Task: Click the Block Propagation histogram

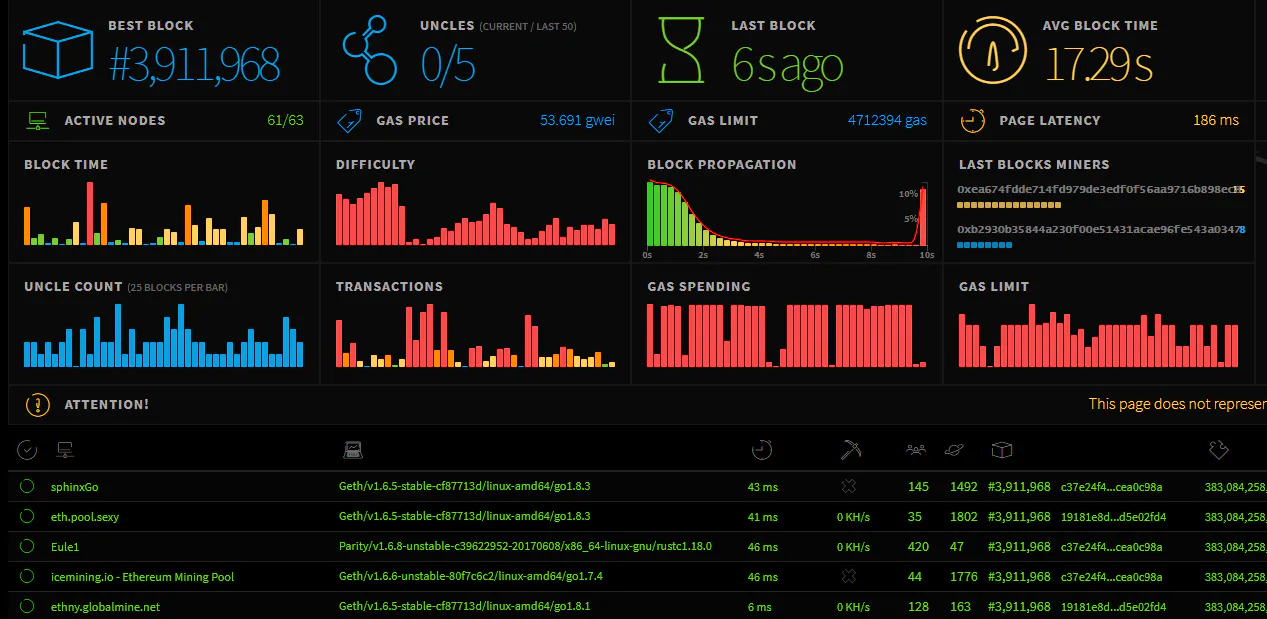Action: click(788, 214)
